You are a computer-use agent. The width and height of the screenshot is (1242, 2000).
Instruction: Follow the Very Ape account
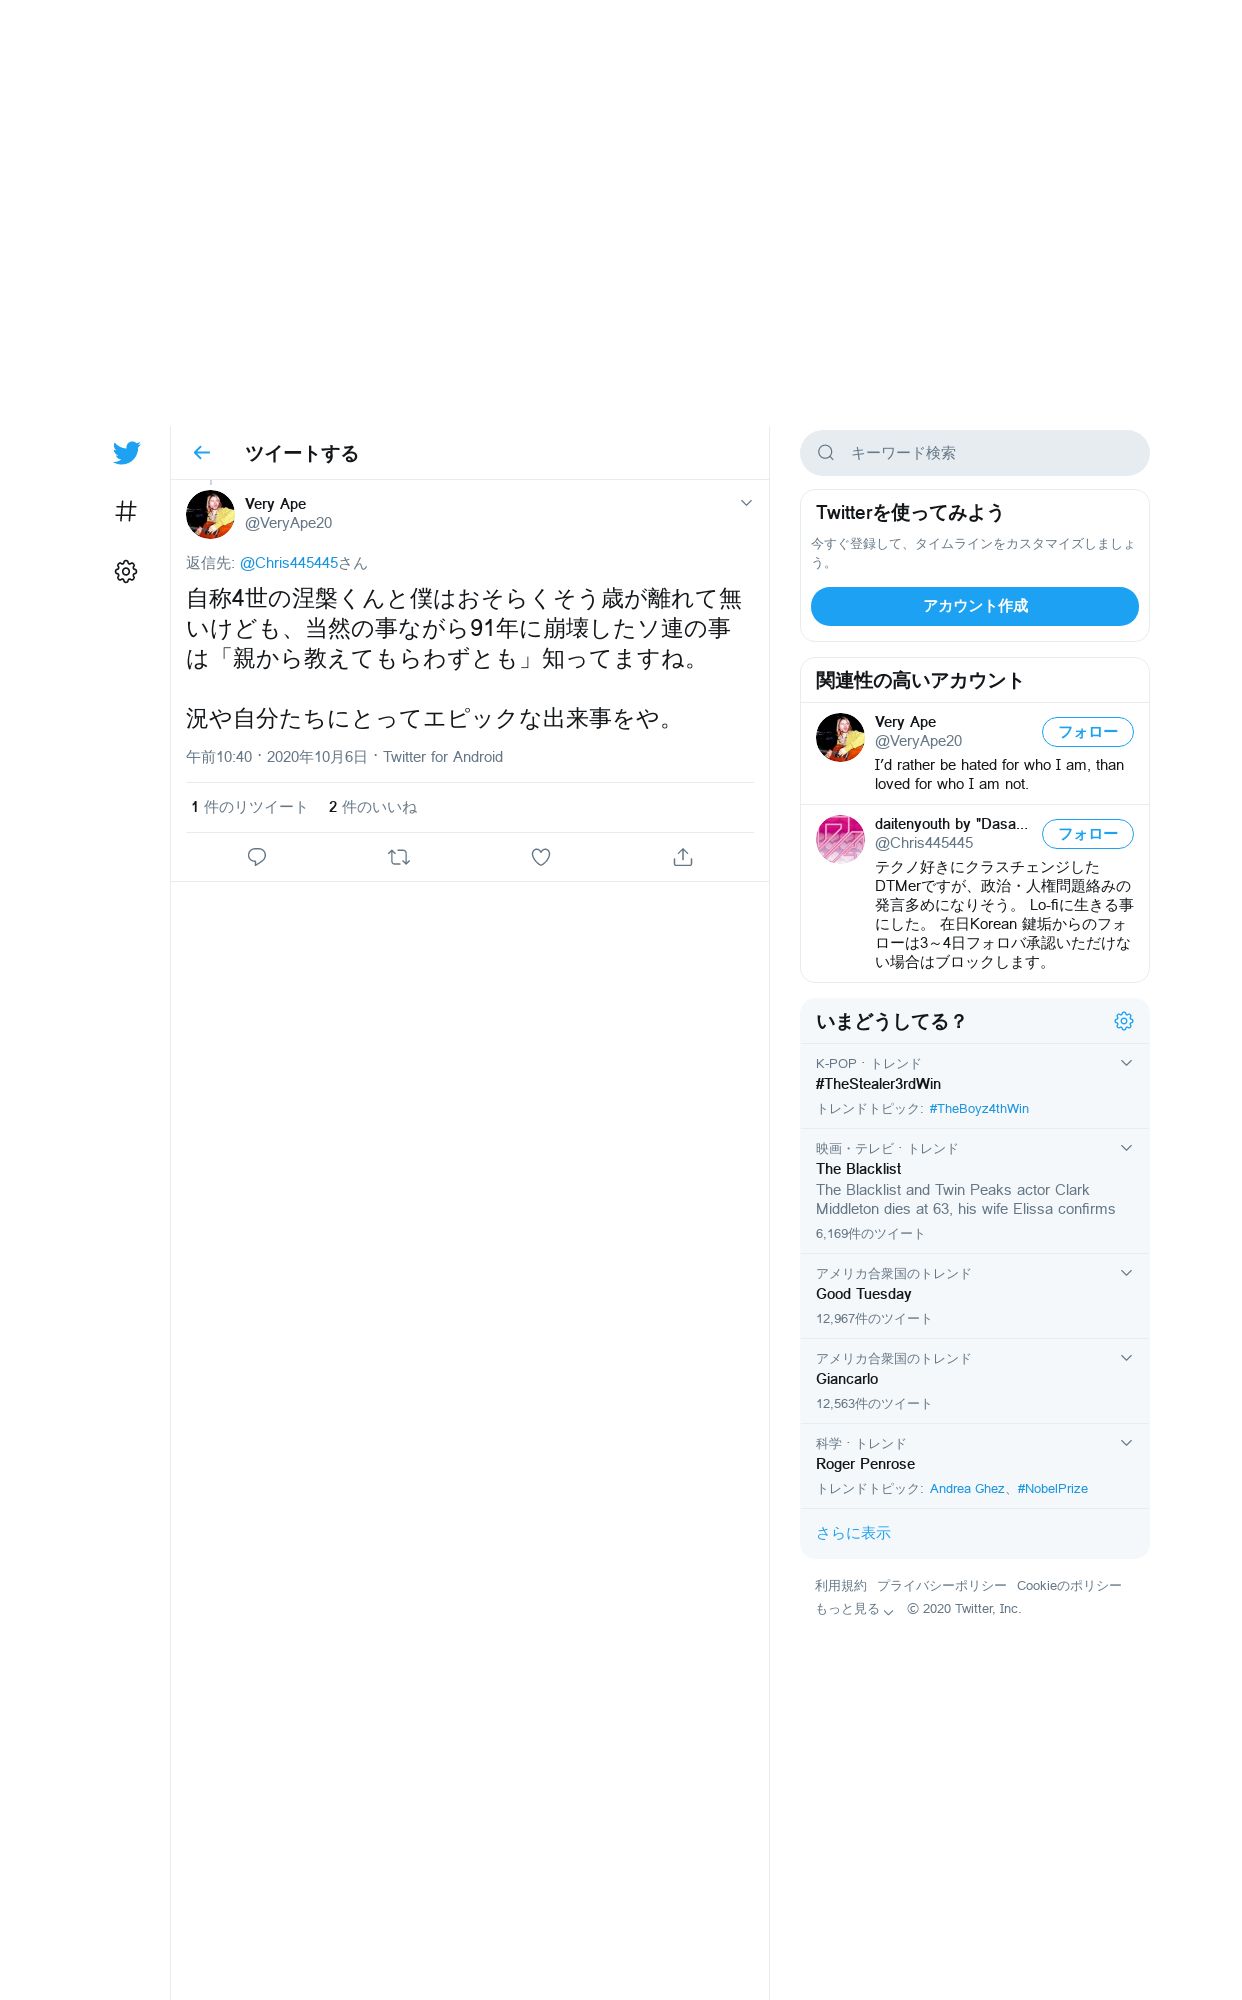1088,732
